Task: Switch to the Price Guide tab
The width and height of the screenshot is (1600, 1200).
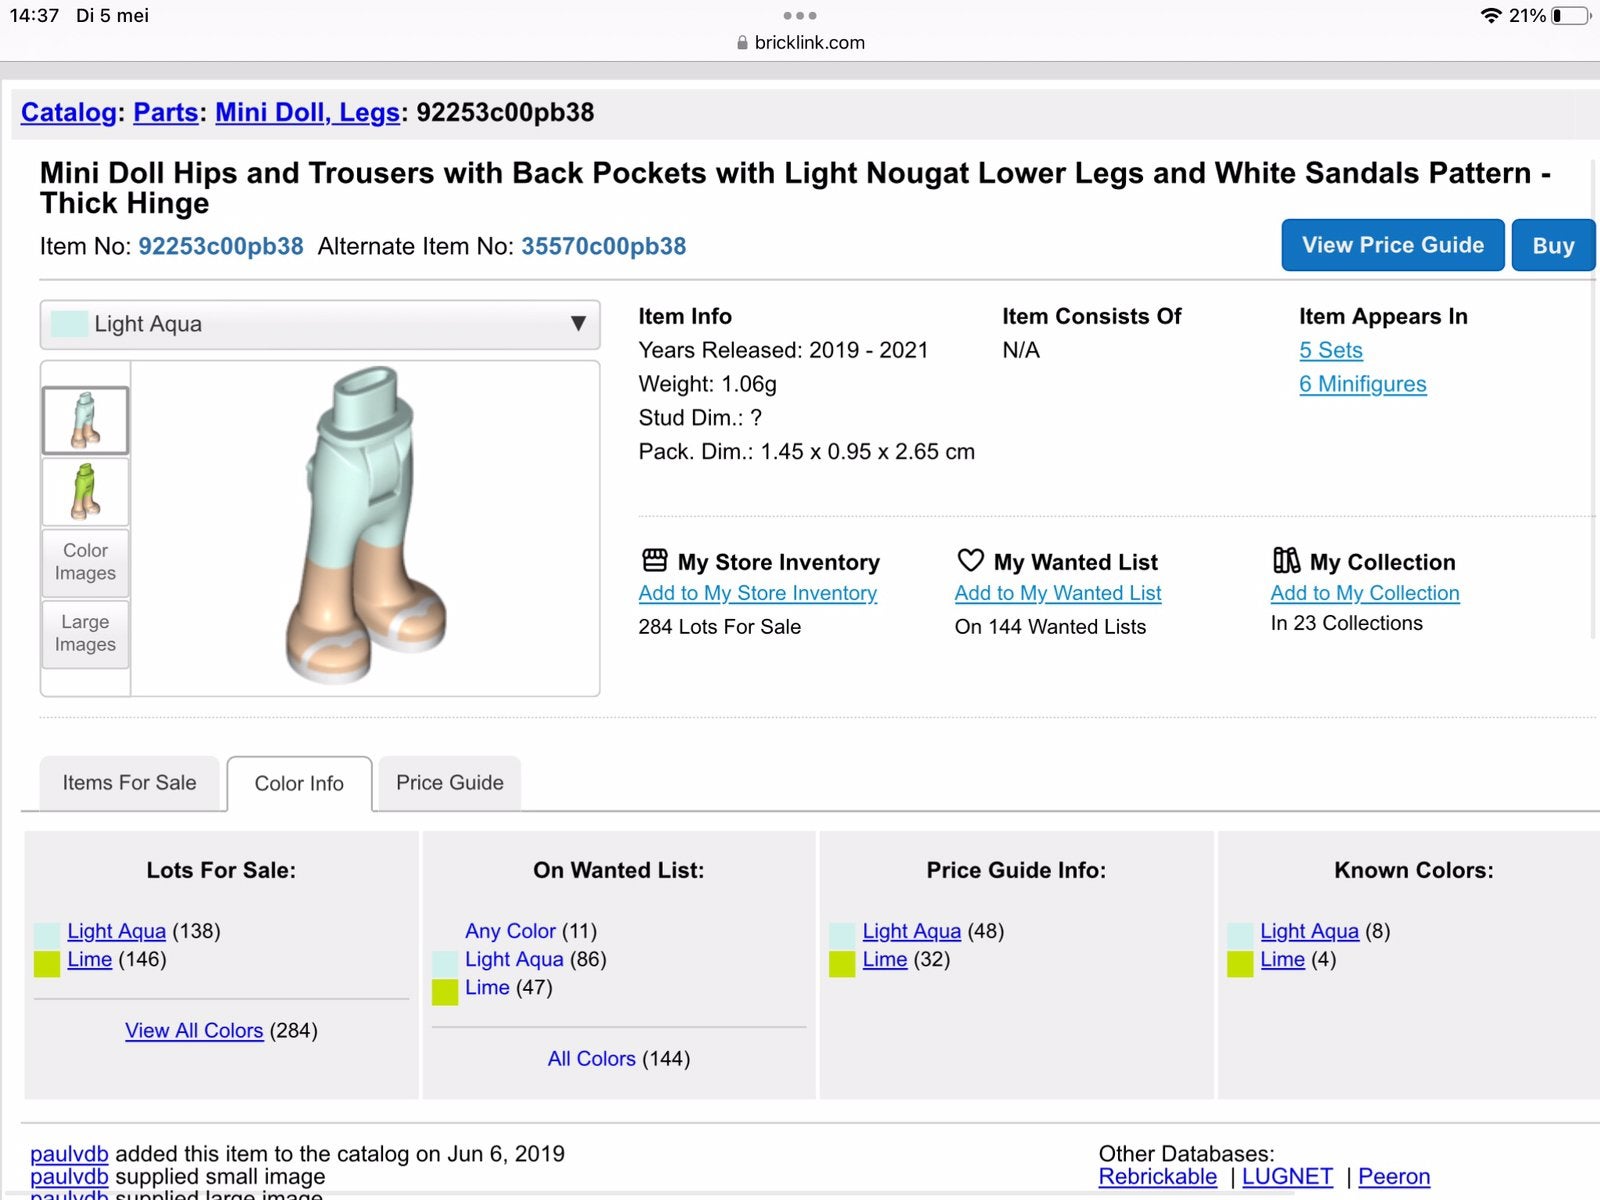Action: click(x=450, y=783)
